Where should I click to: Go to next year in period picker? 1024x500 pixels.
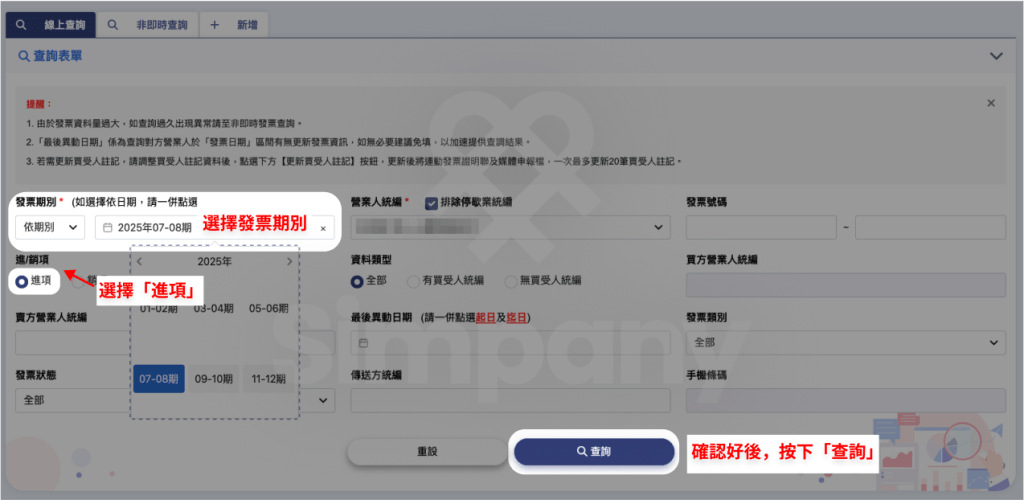click(290, 262)
